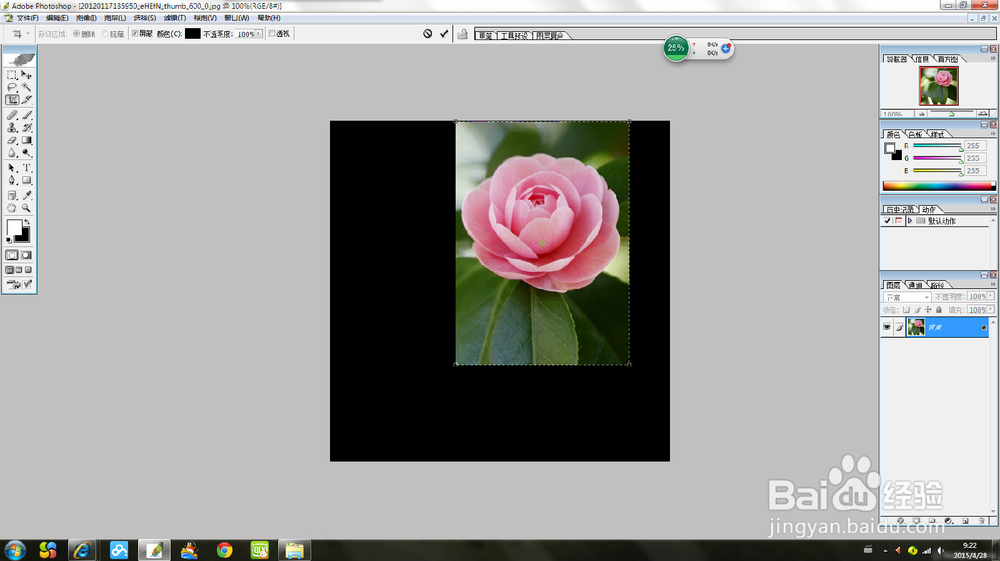Switch to the Channels tab
The height and width of the screenshot is (561, 1000).
915,285
